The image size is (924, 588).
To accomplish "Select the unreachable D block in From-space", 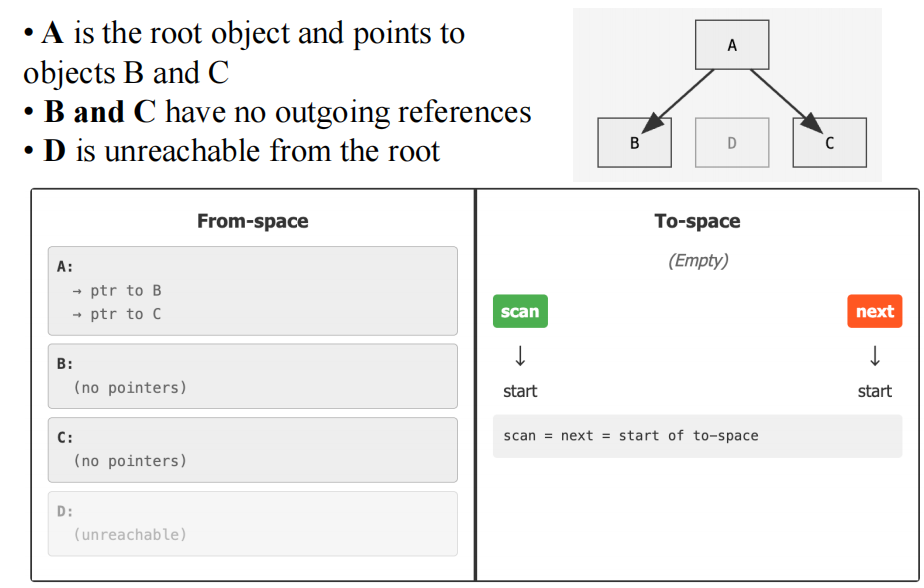I will pyautogui.click(x=253, y=524).
